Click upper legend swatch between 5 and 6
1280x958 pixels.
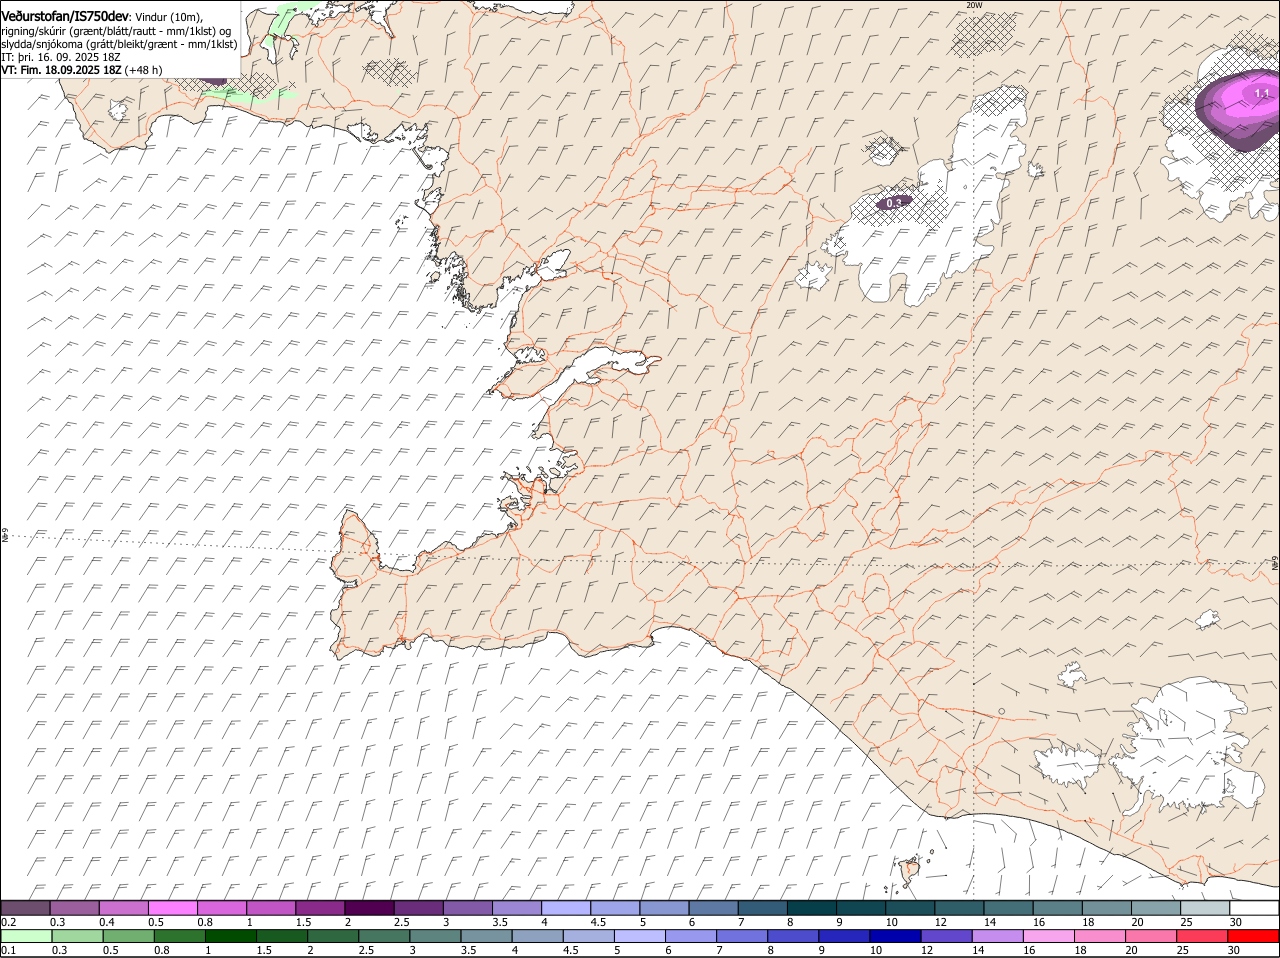point(665,908)
